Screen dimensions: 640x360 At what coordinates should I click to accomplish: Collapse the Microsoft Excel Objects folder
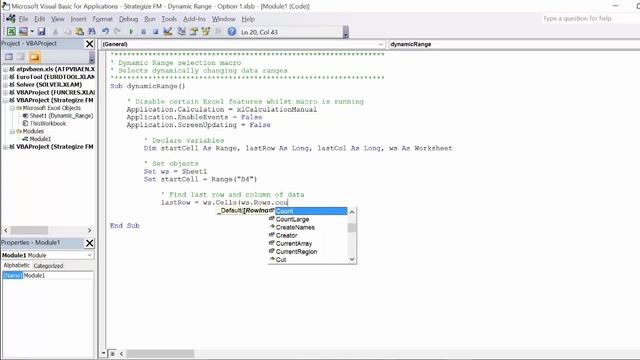pyautogui.click(x=12, y=108)
